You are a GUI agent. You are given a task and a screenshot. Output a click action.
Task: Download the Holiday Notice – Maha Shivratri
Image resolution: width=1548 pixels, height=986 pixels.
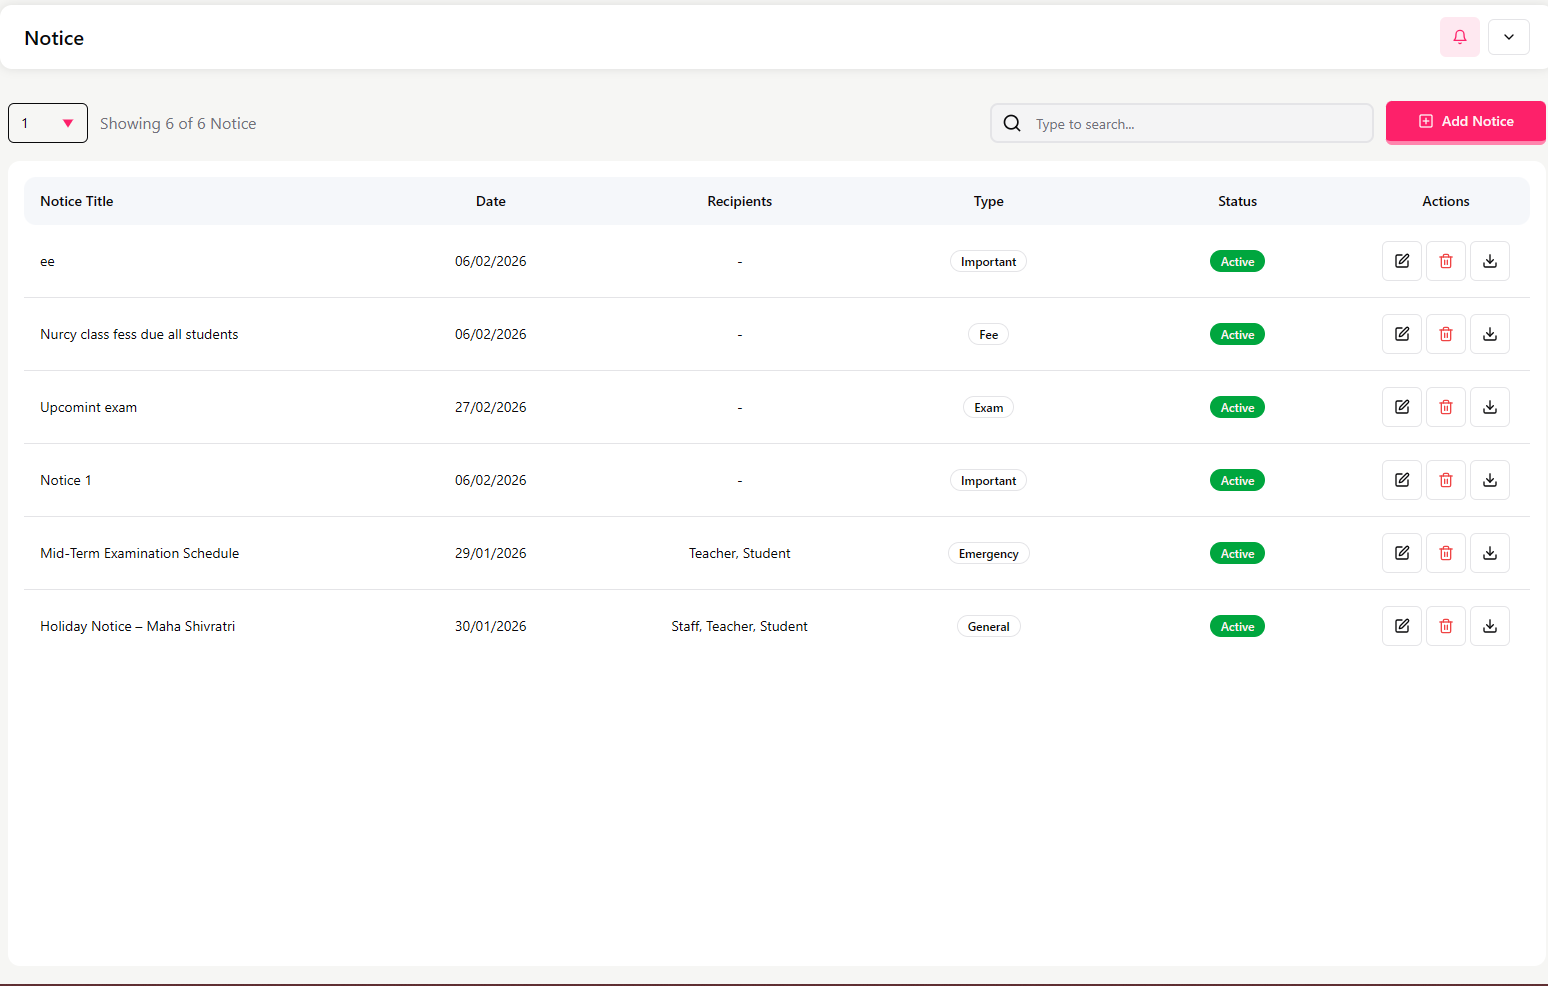point(1489,626)
